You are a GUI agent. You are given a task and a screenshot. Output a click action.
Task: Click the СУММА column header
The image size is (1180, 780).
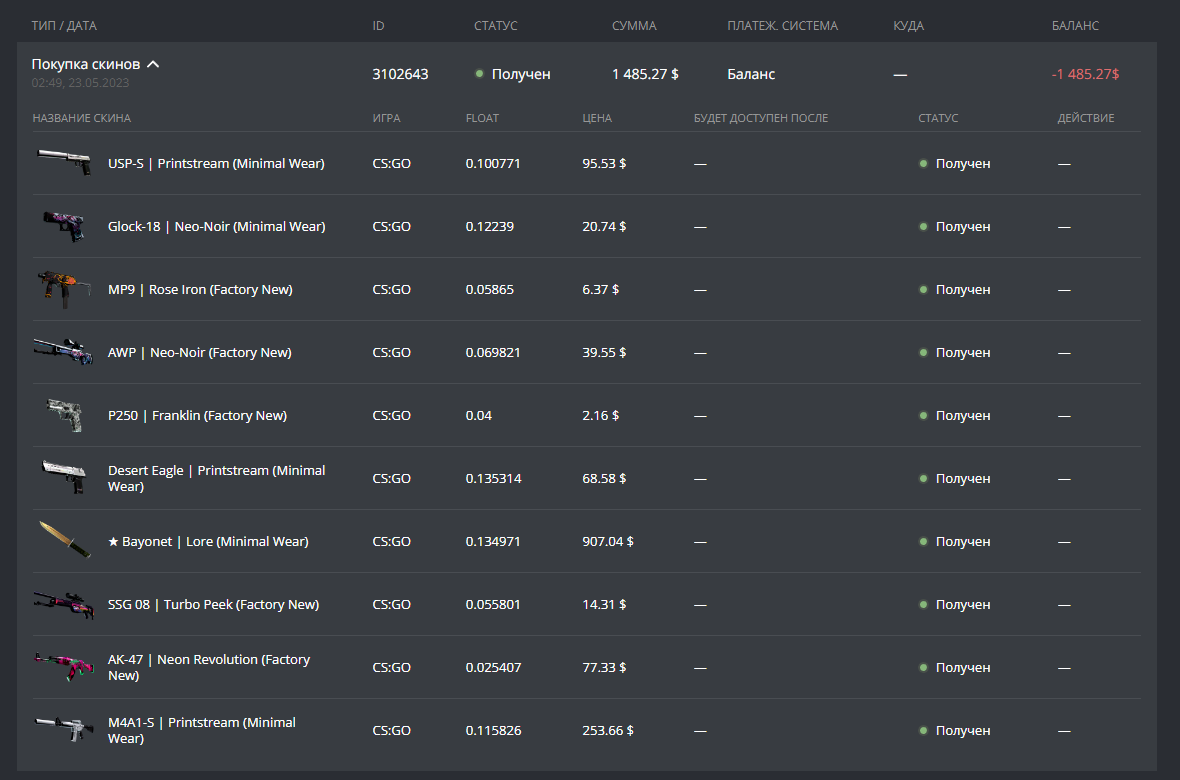tap(634, 26)
